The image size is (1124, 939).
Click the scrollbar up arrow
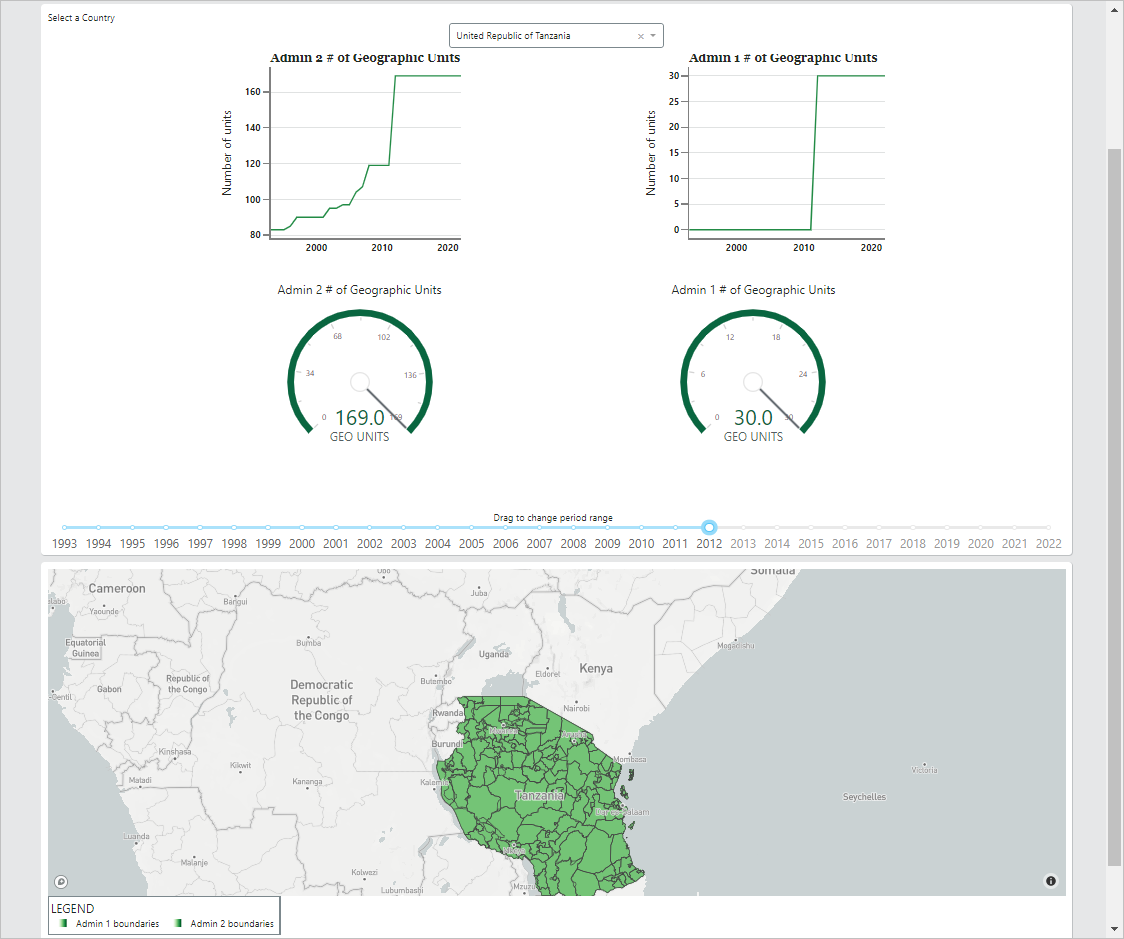click(x=1115, y=9)
